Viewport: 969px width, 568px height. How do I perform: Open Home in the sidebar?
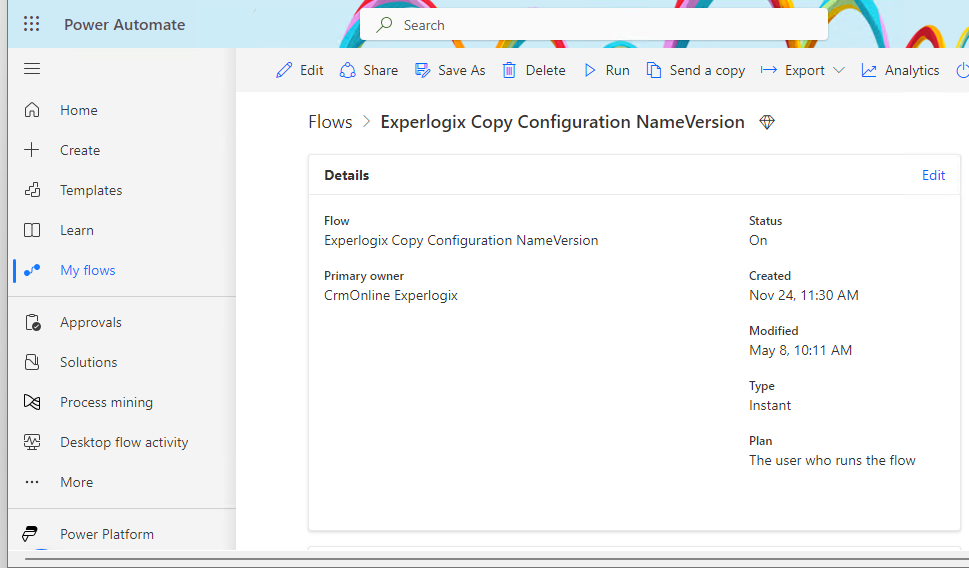(x=78, y=110)
